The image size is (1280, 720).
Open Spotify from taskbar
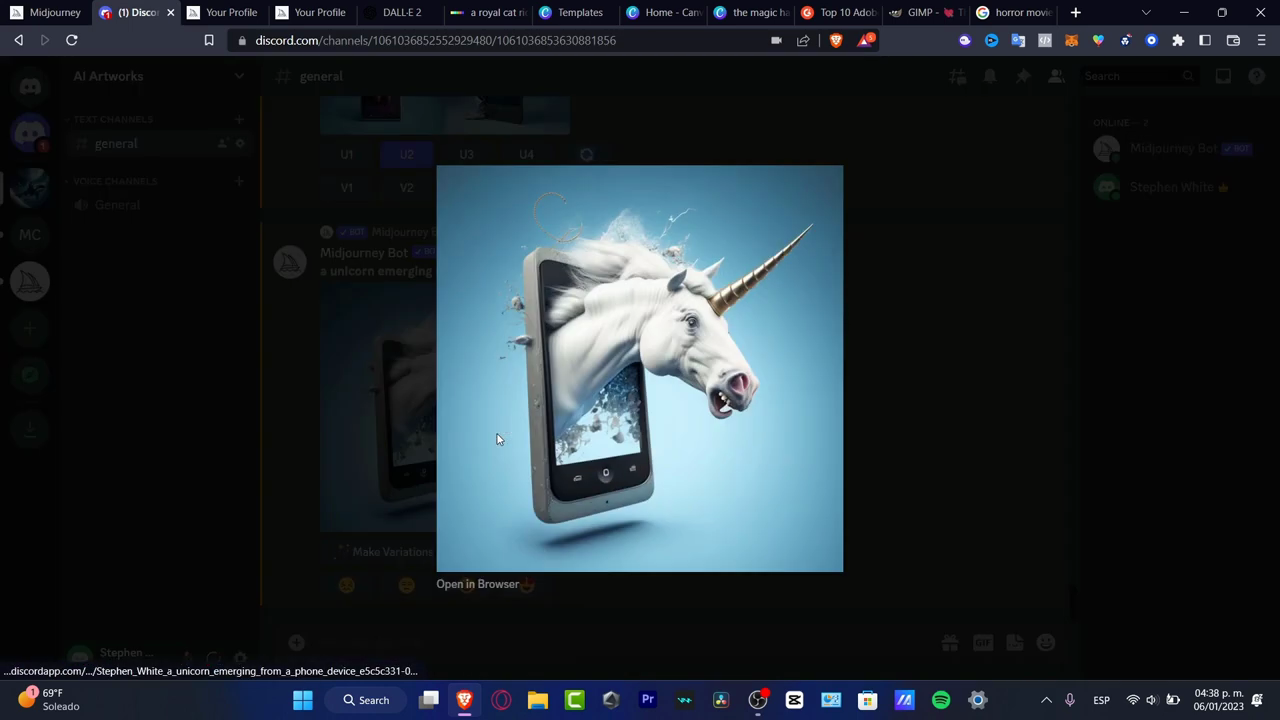(941, 700)
